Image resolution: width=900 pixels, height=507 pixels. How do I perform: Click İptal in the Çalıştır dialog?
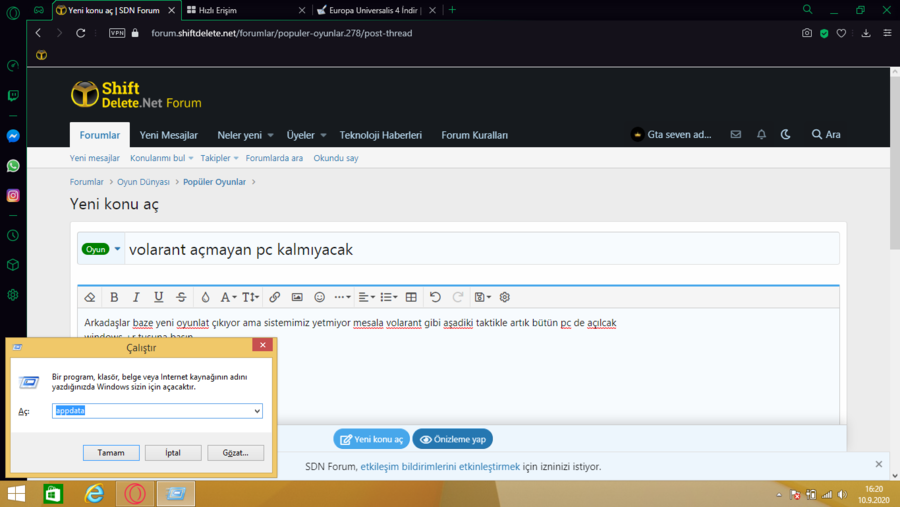point(173,452)
